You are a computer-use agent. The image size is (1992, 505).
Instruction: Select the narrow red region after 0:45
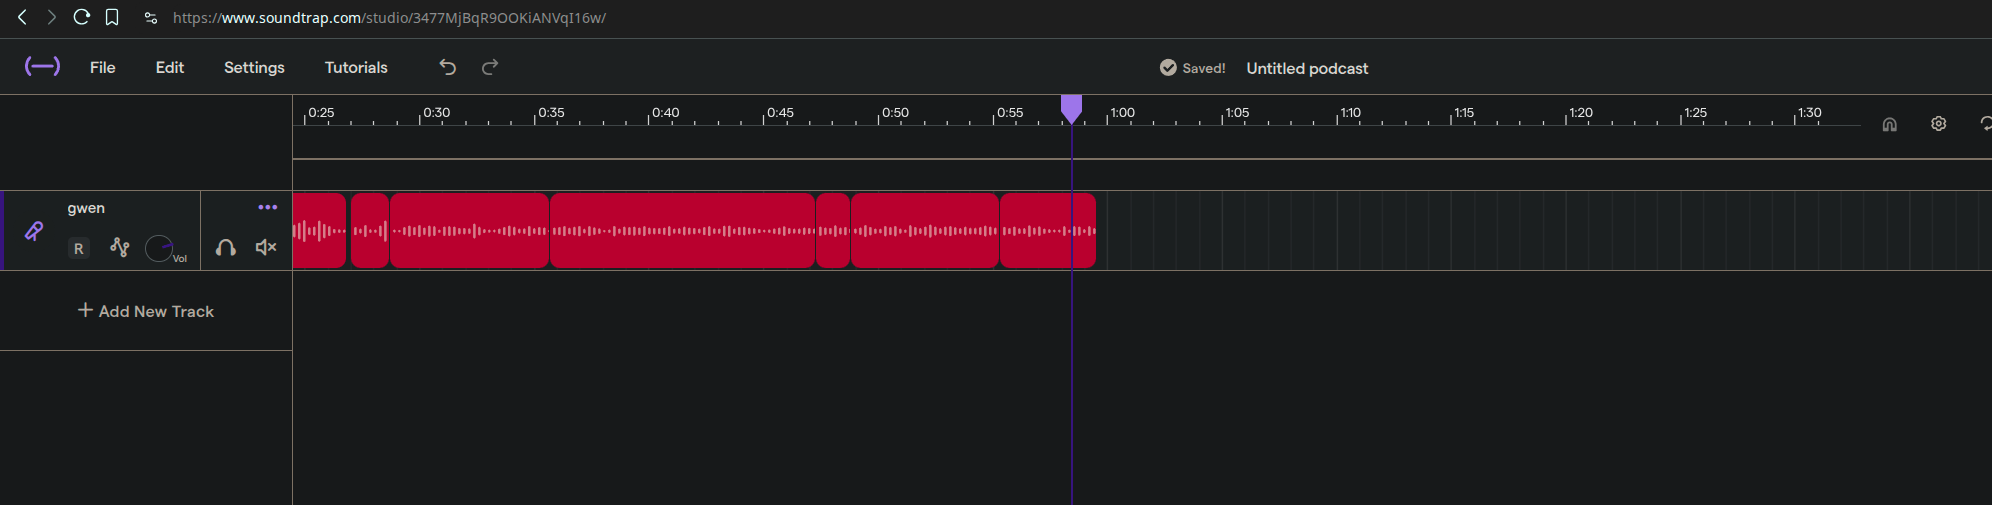tap(833, 231)
